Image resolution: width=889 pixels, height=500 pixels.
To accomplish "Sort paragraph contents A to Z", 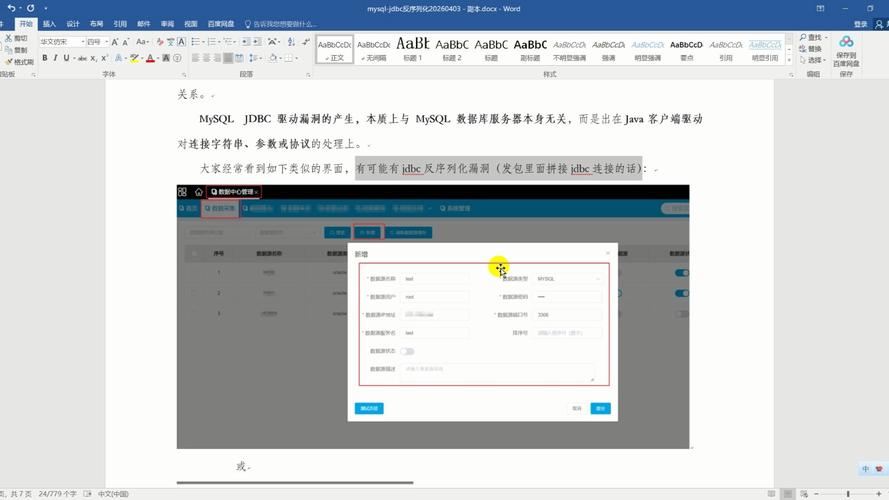I will (x=291, y=42).
